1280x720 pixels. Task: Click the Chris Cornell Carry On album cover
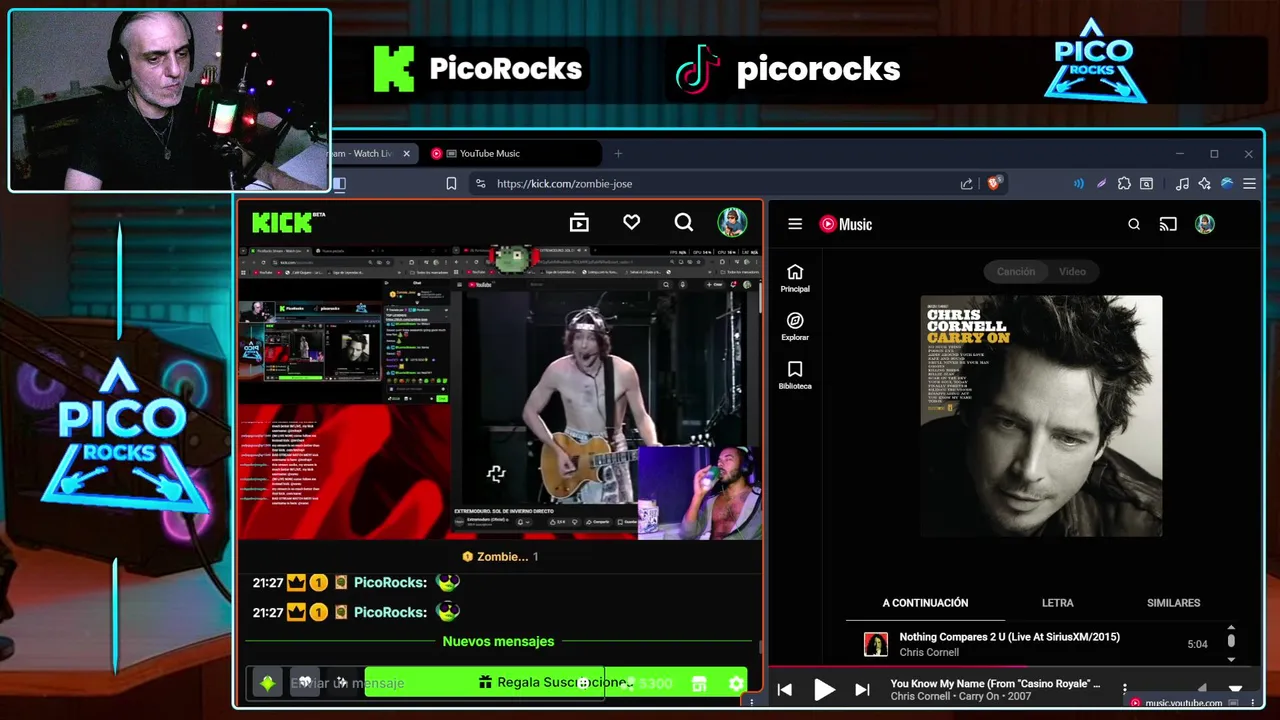[1041, 416]
